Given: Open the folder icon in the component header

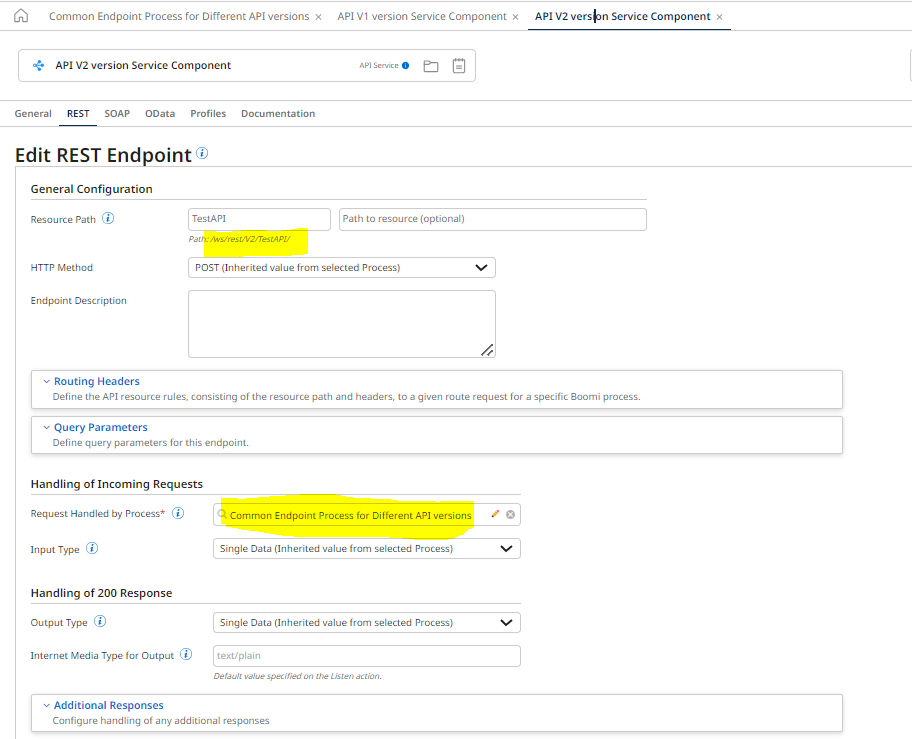Looking at the screenshot, I should tap(431, 65).
